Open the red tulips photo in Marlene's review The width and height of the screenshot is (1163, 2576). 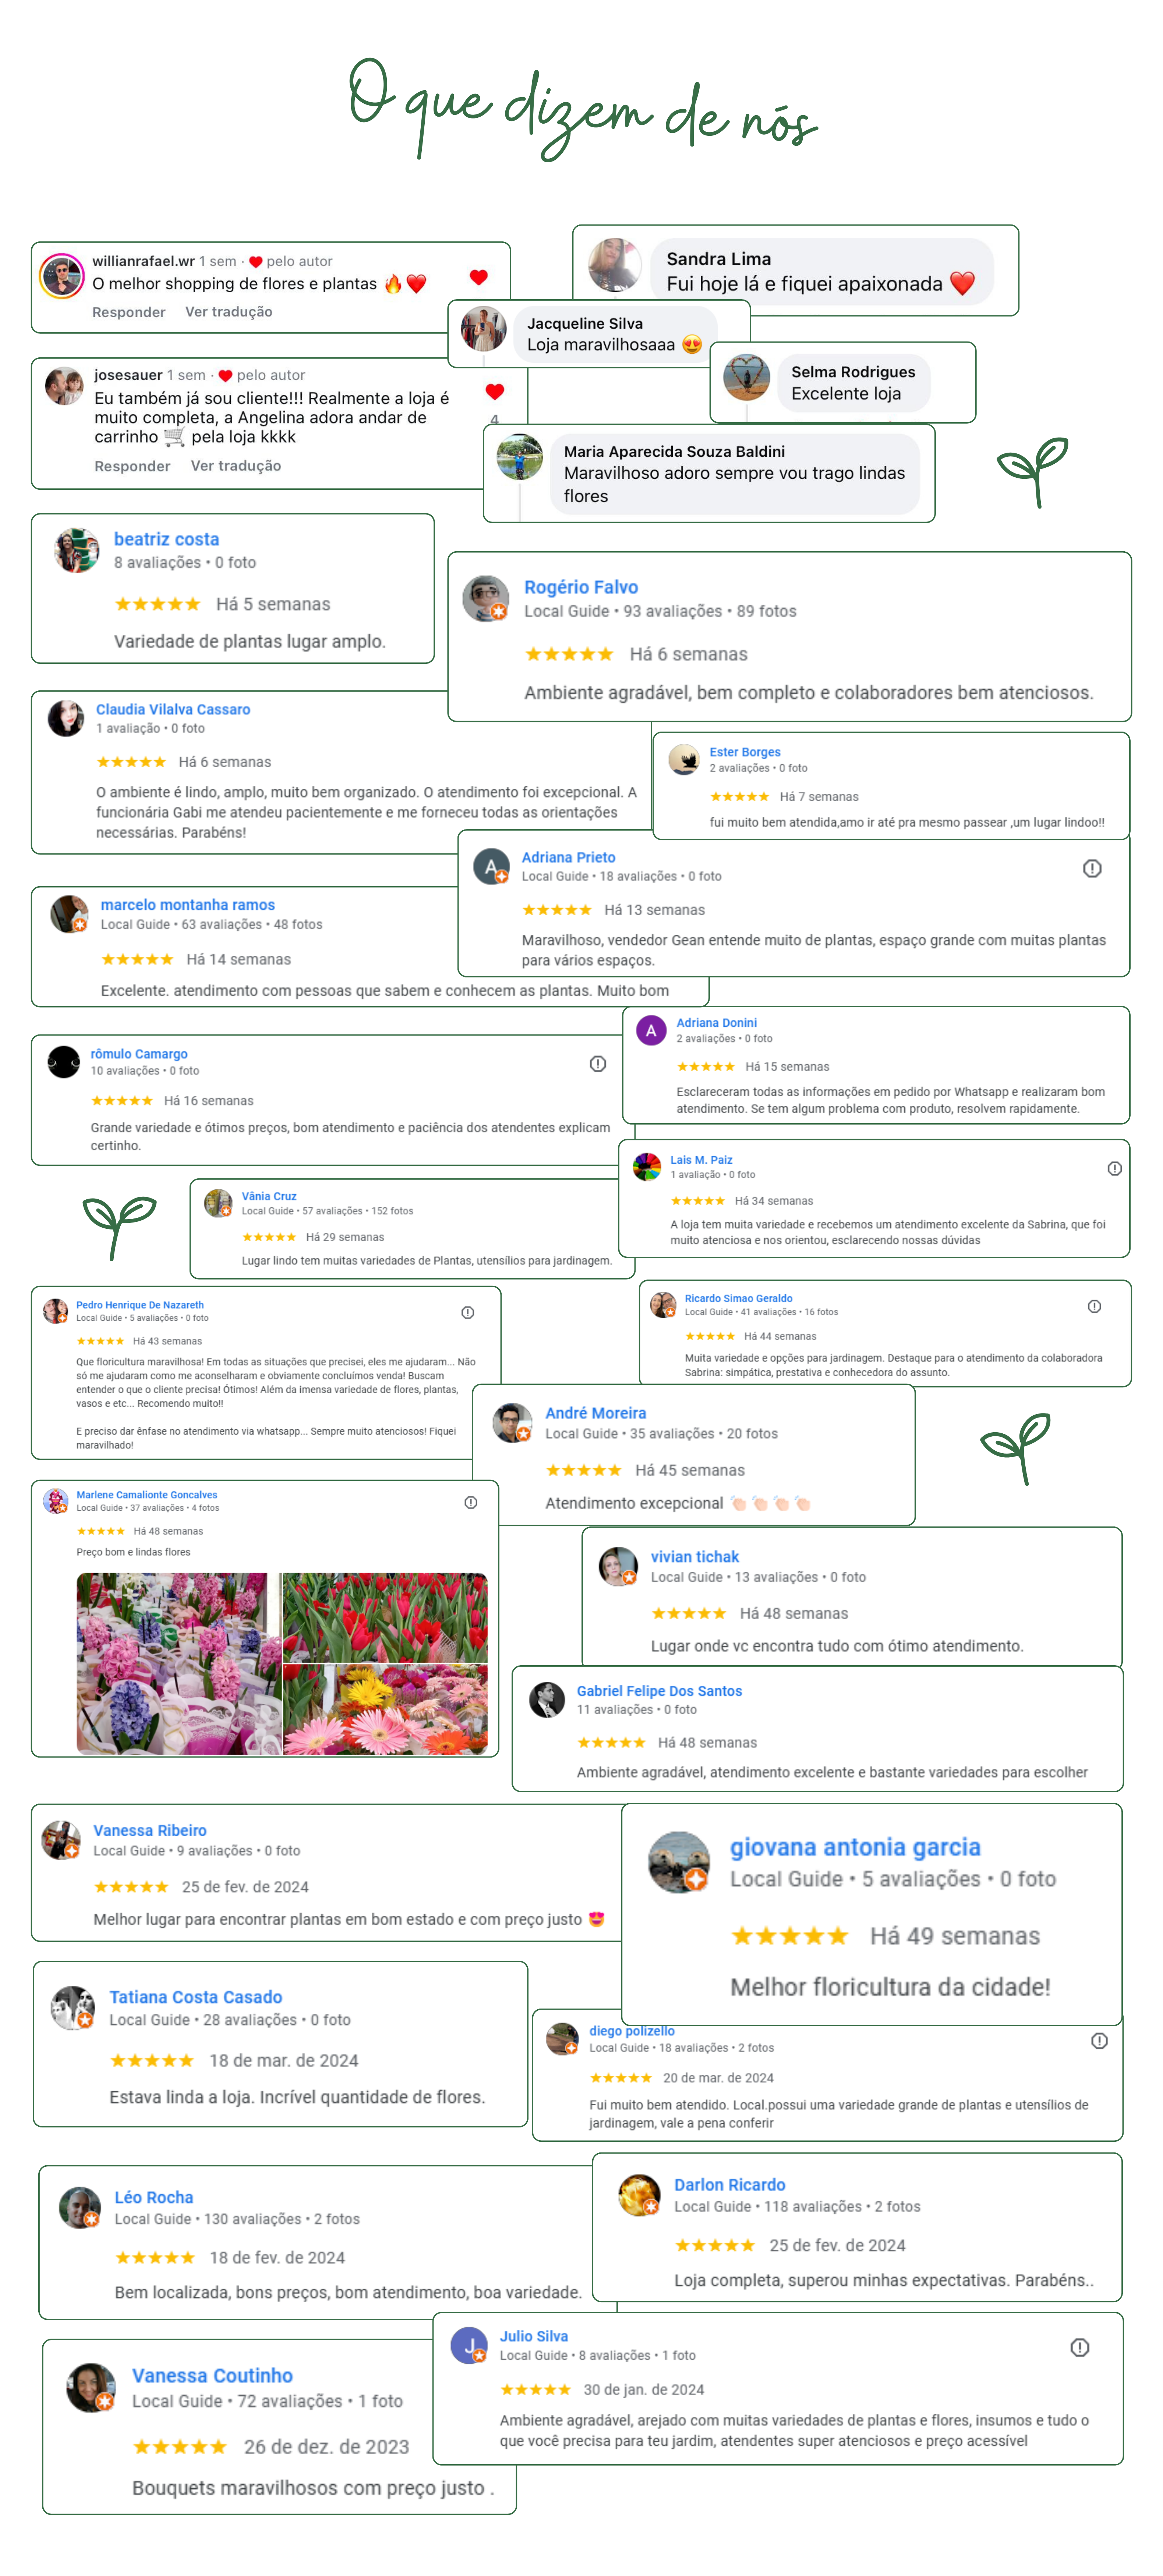coord(385,1617)
